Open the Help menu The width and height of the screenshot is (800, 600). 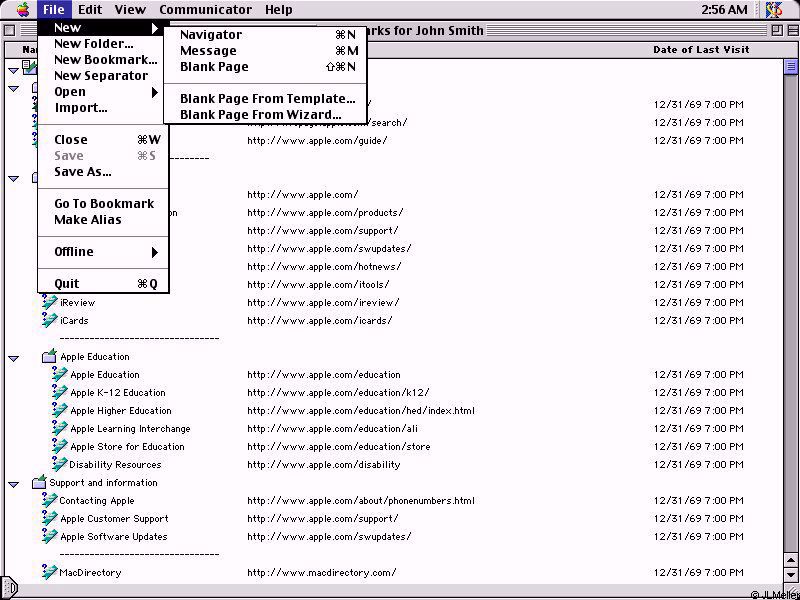coord(279,9)
